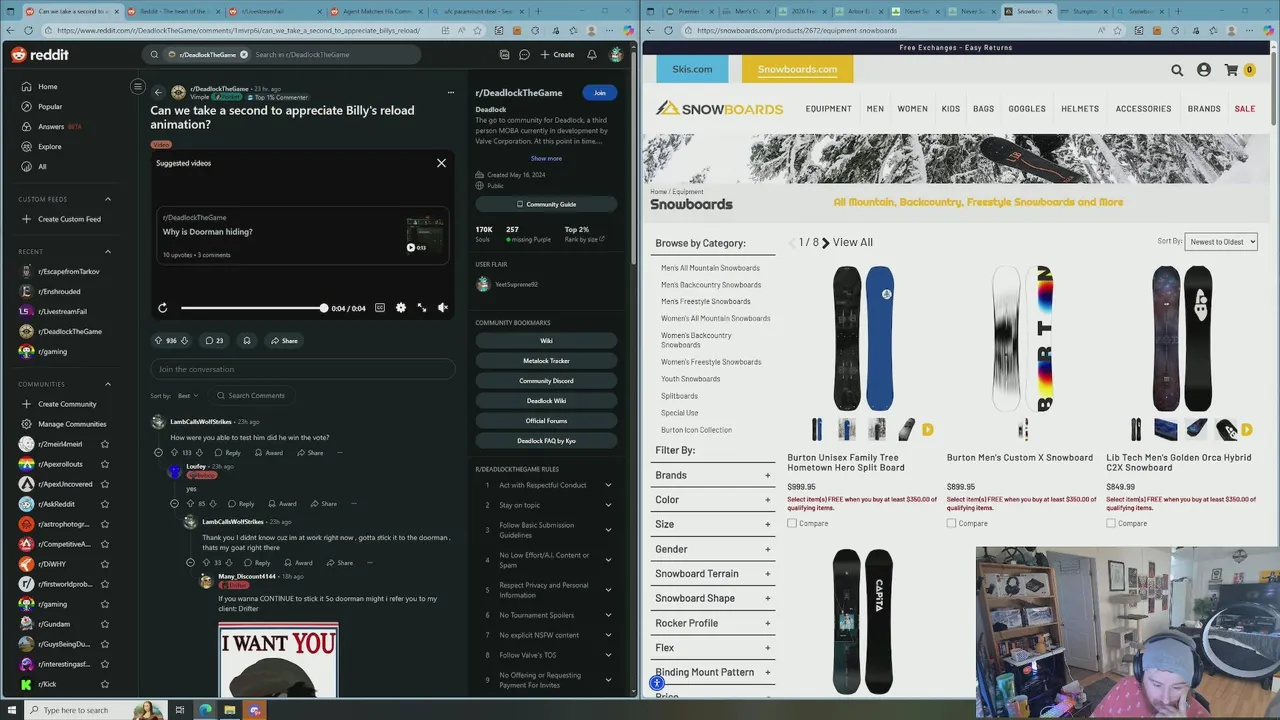Open r/EscapefromTarkov recent community
1280x720 pixels.
tap(68, 272)
